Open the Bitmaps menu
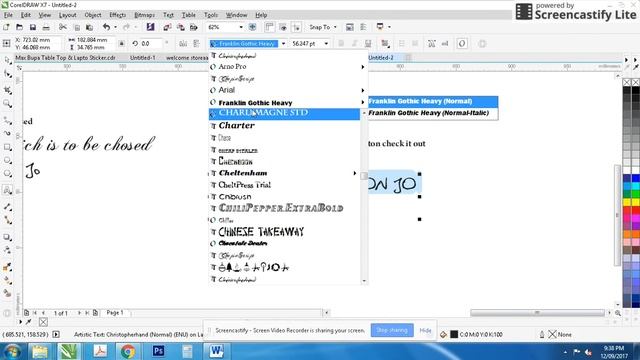 pos(144,15)
